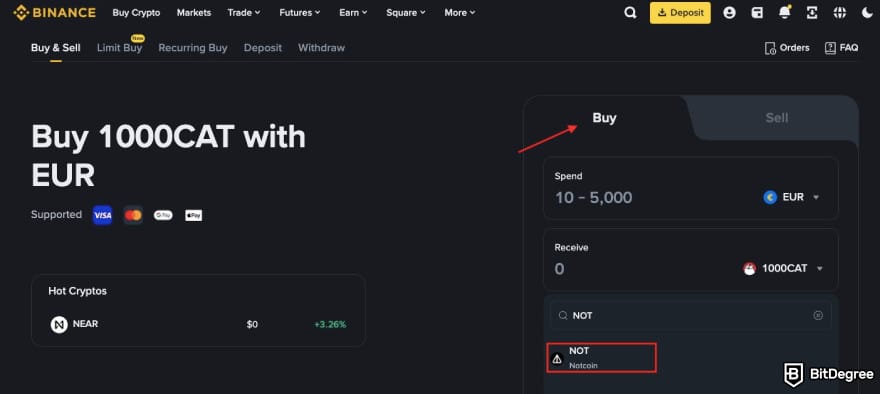Click the NEAR $0 price
880x394 pixels.
(x=252, y=324)
